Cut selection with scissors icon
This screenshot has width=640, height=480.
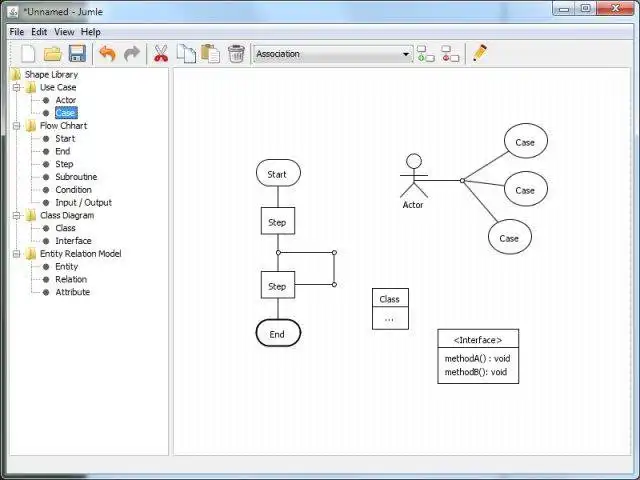coord(161,53)
